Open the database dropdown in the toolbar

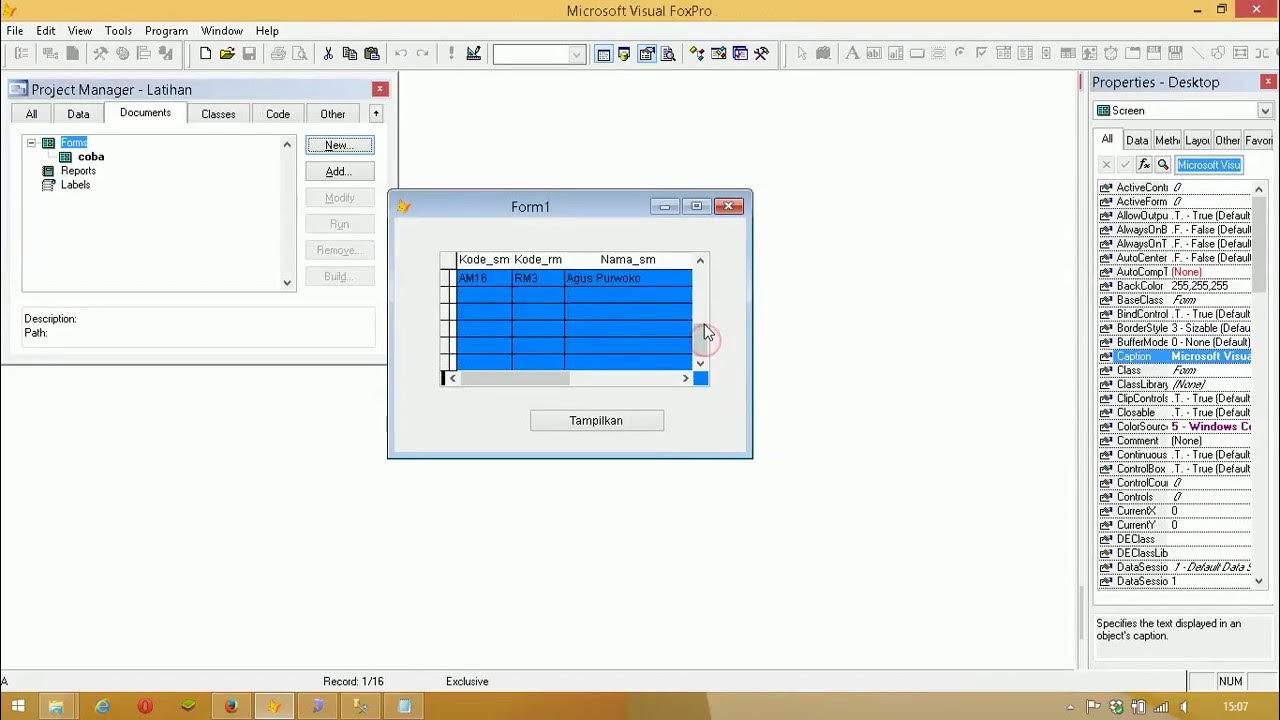[576, 55]
